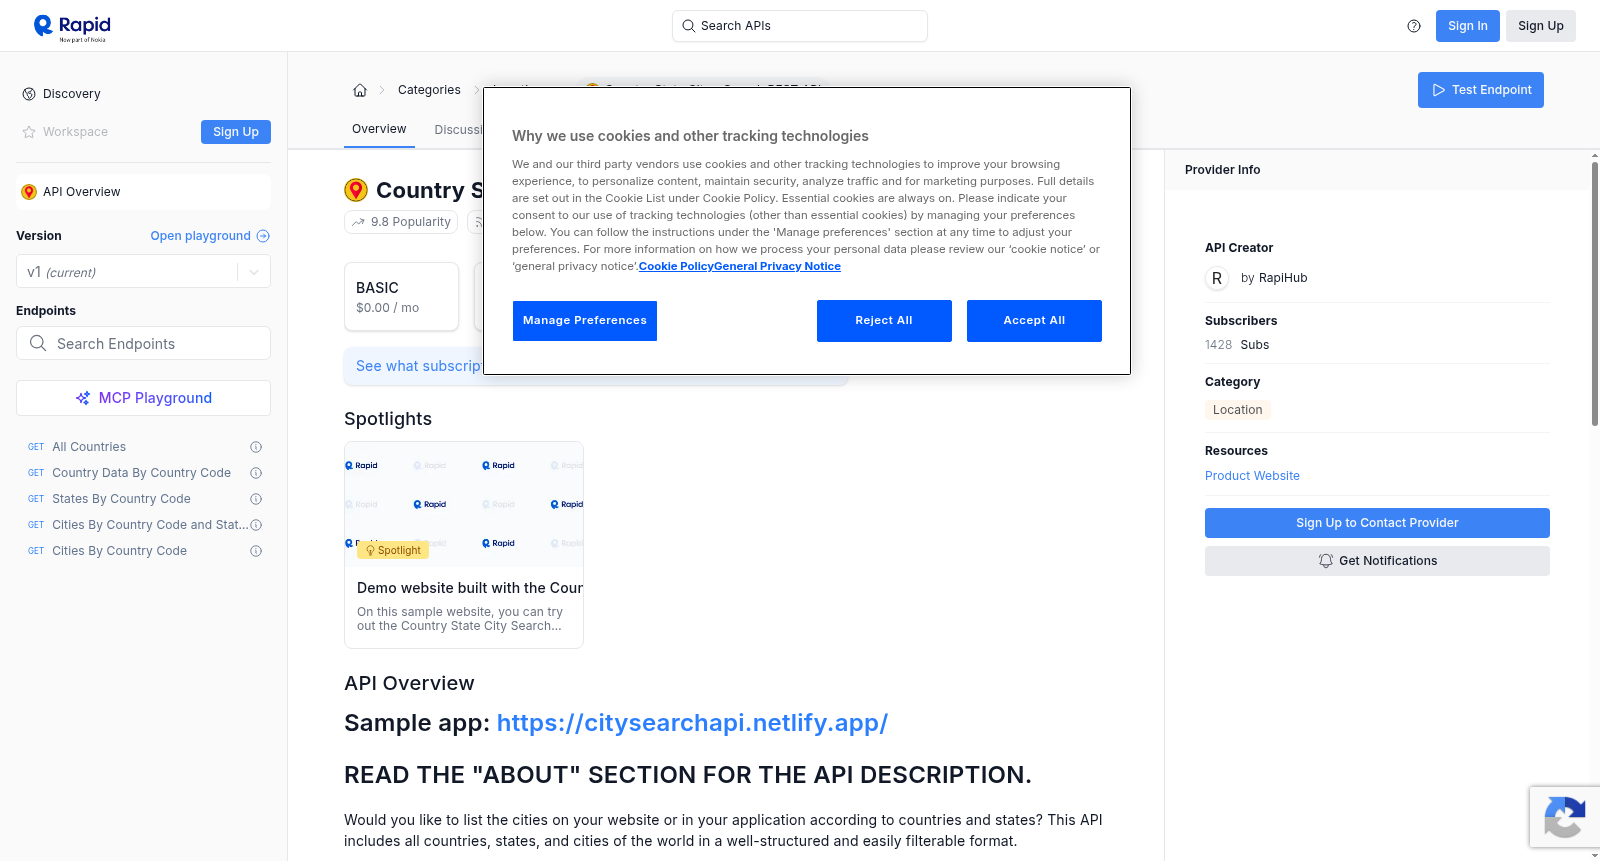Click the Spotlight demo website thumbnail
Screen dimensions: 1600x861
click(x=464, y=504)
